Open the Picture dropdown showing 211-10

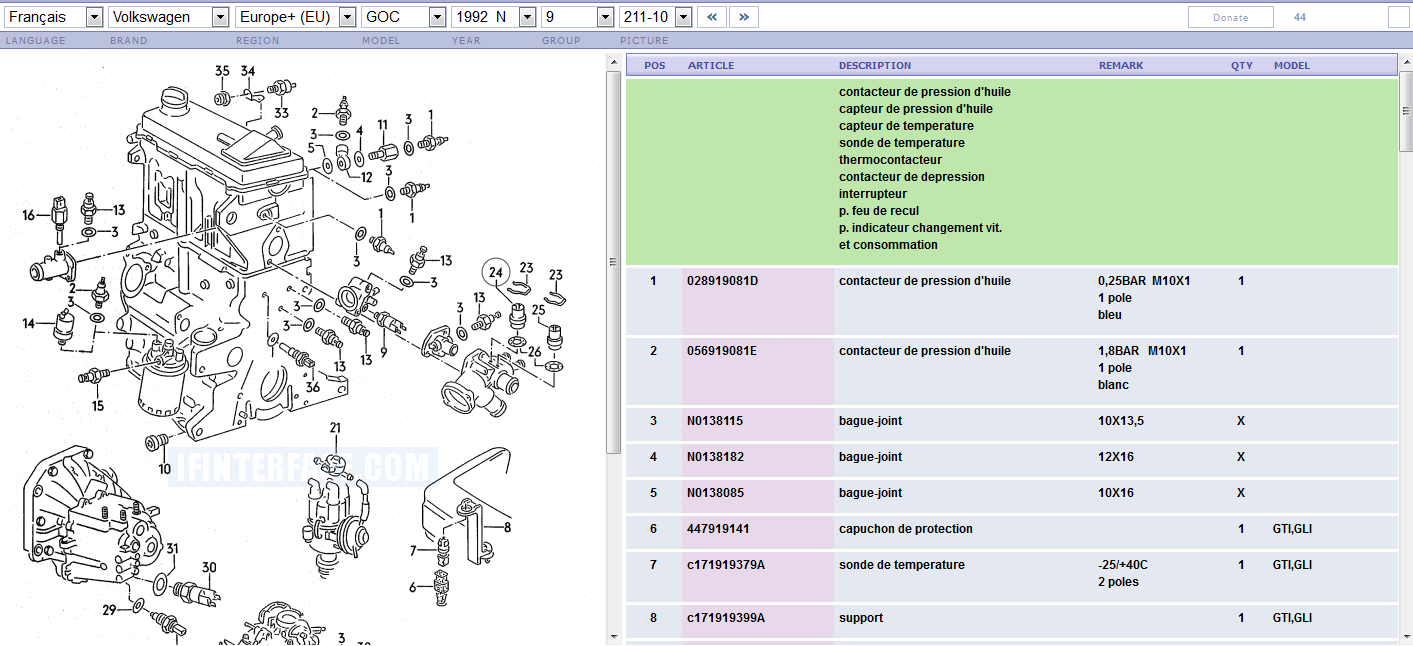(x=656, y=17)
